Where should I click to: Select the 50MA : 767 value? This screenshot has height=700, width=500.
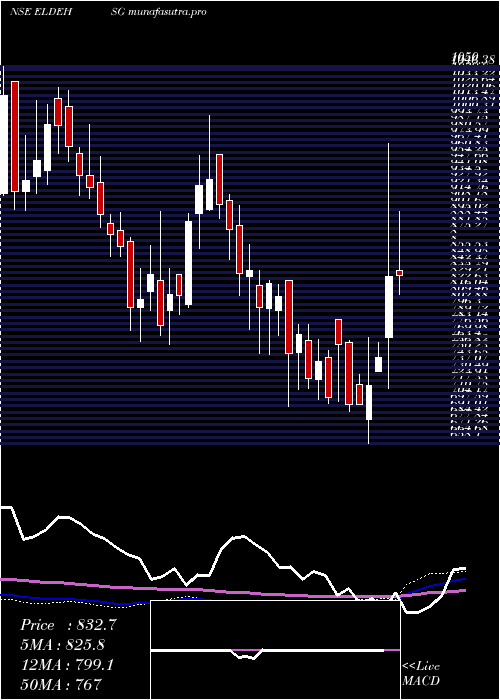coord(61,684)
